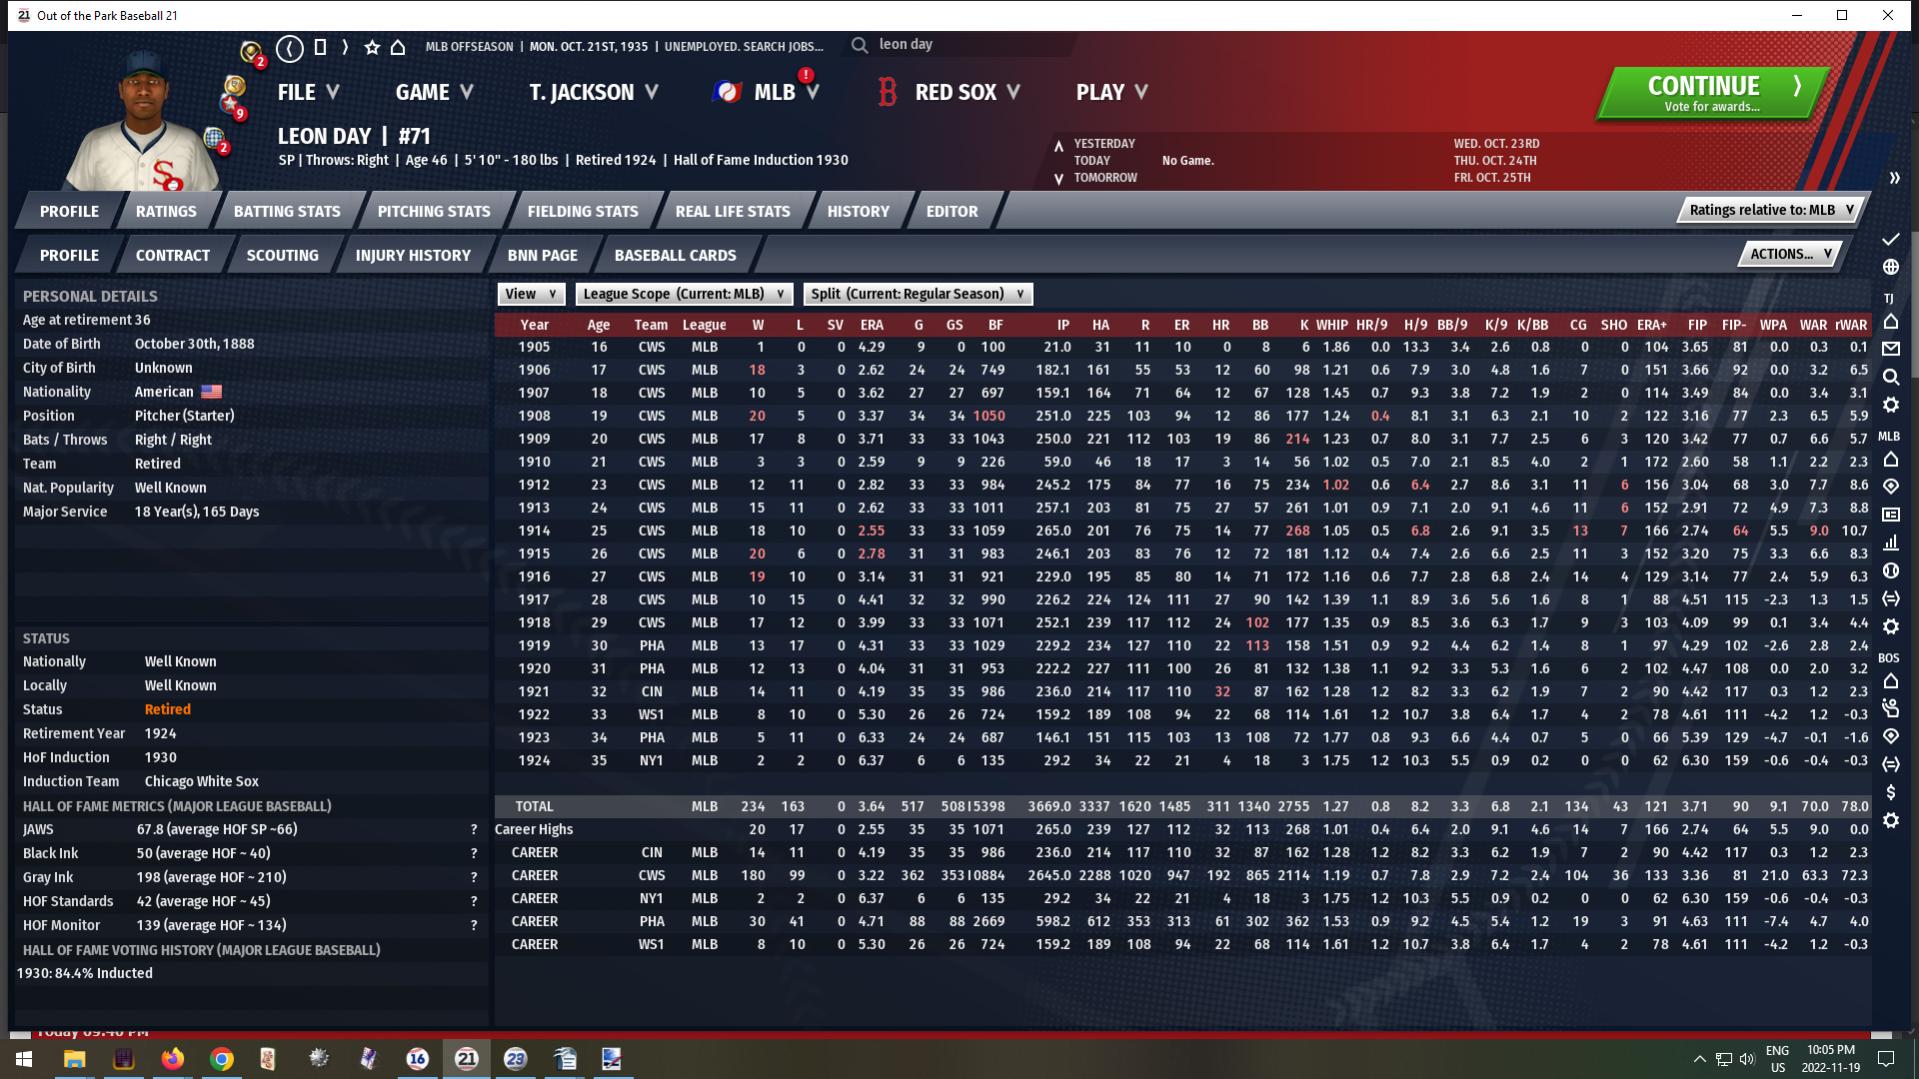
Task: Switch to the Pitching Stats tab
Action: point(433,211)
